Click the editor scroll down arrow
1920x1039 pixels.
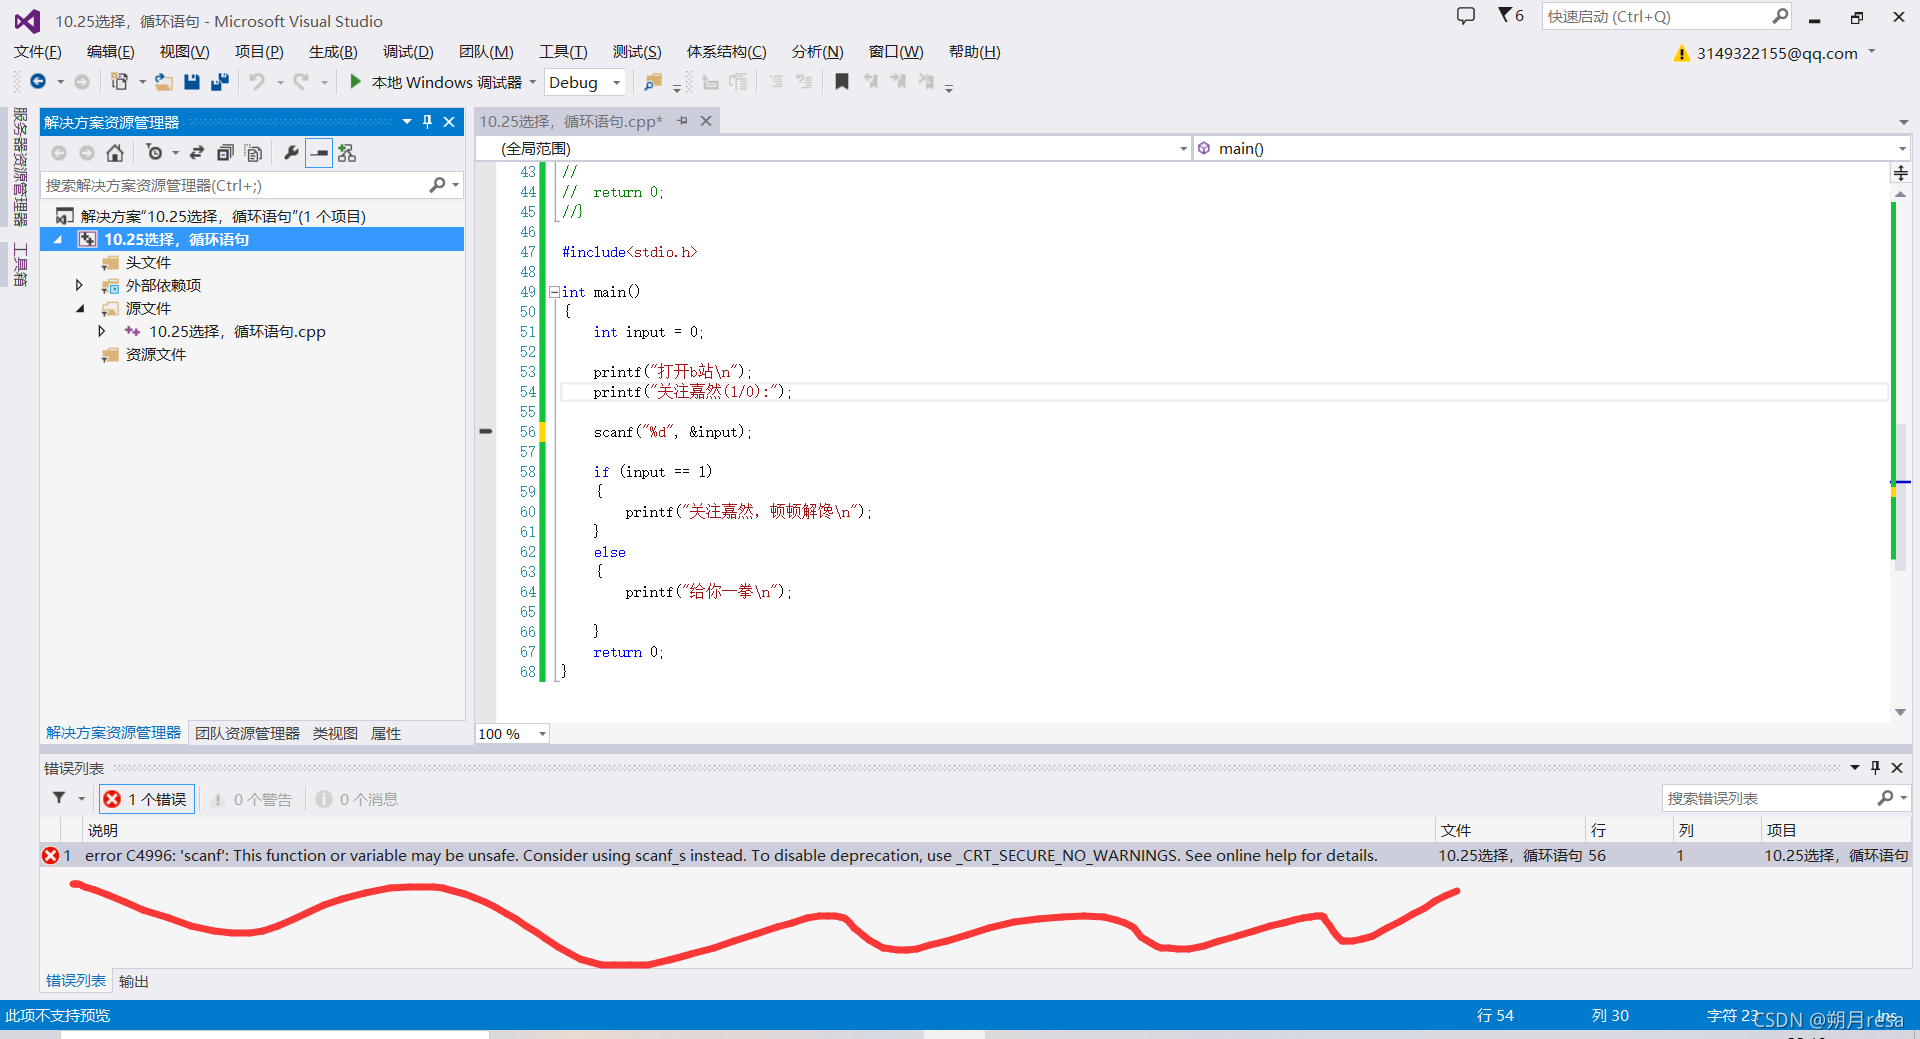click(1901, 712)
